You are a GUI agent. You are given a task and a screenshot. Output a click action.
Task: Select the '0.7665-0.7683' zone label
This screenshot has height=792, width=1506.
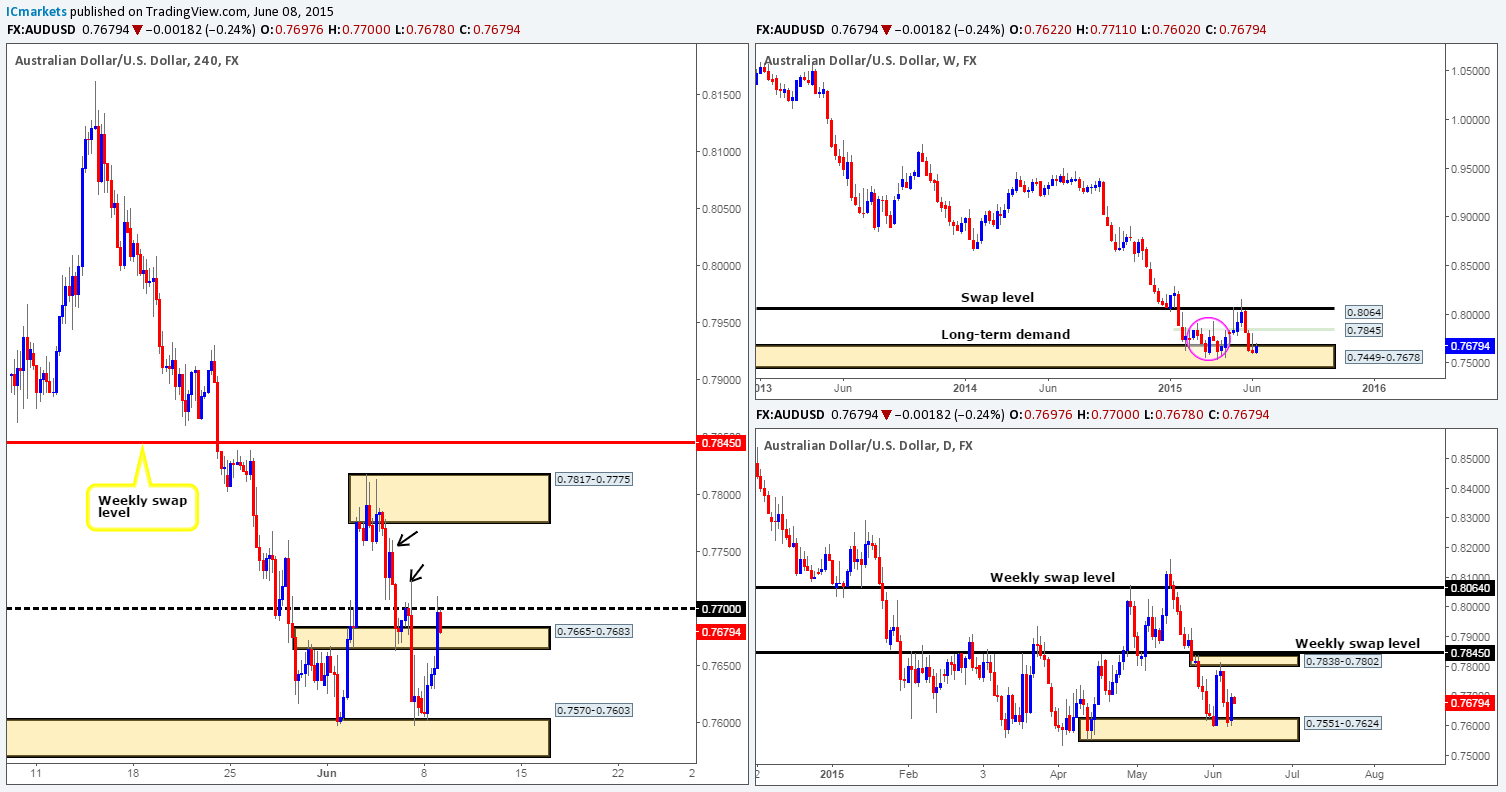[593, 632]
